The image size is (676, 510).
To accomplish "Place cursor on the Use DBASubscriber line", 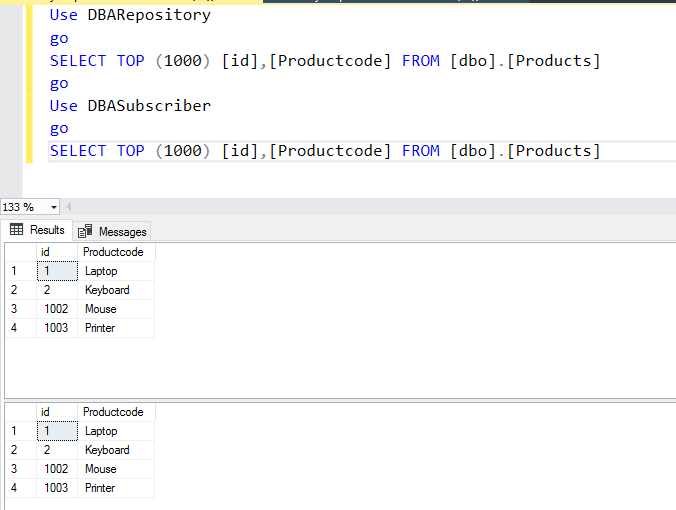I will 130,106.
